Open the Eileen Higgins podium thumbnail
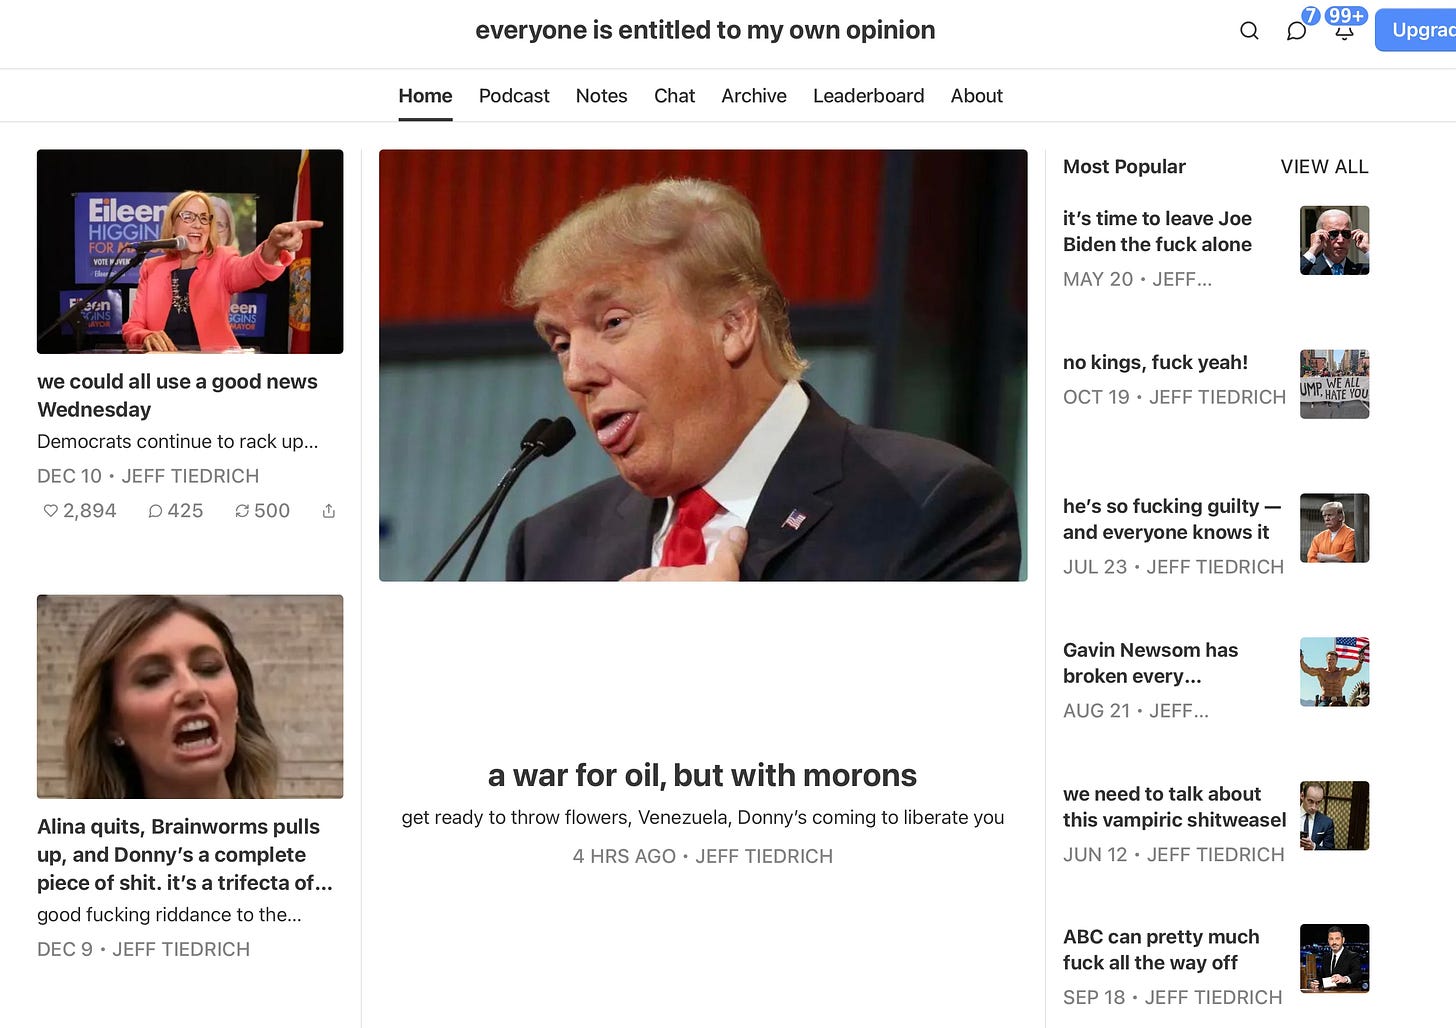Viewport: 1456px width, 1028px height. click(x=190, y=252)
